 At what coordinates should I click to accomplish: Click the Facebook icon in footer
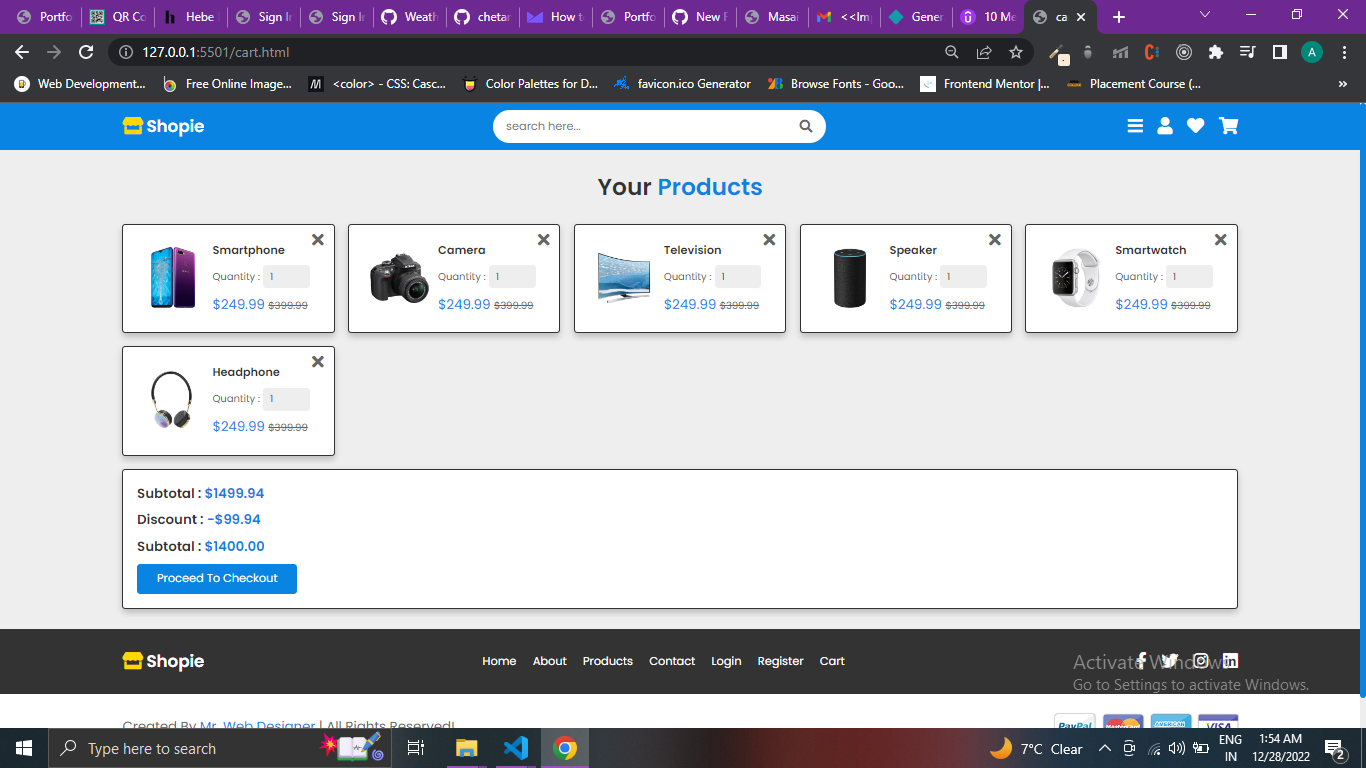[x=1141, y=660]
